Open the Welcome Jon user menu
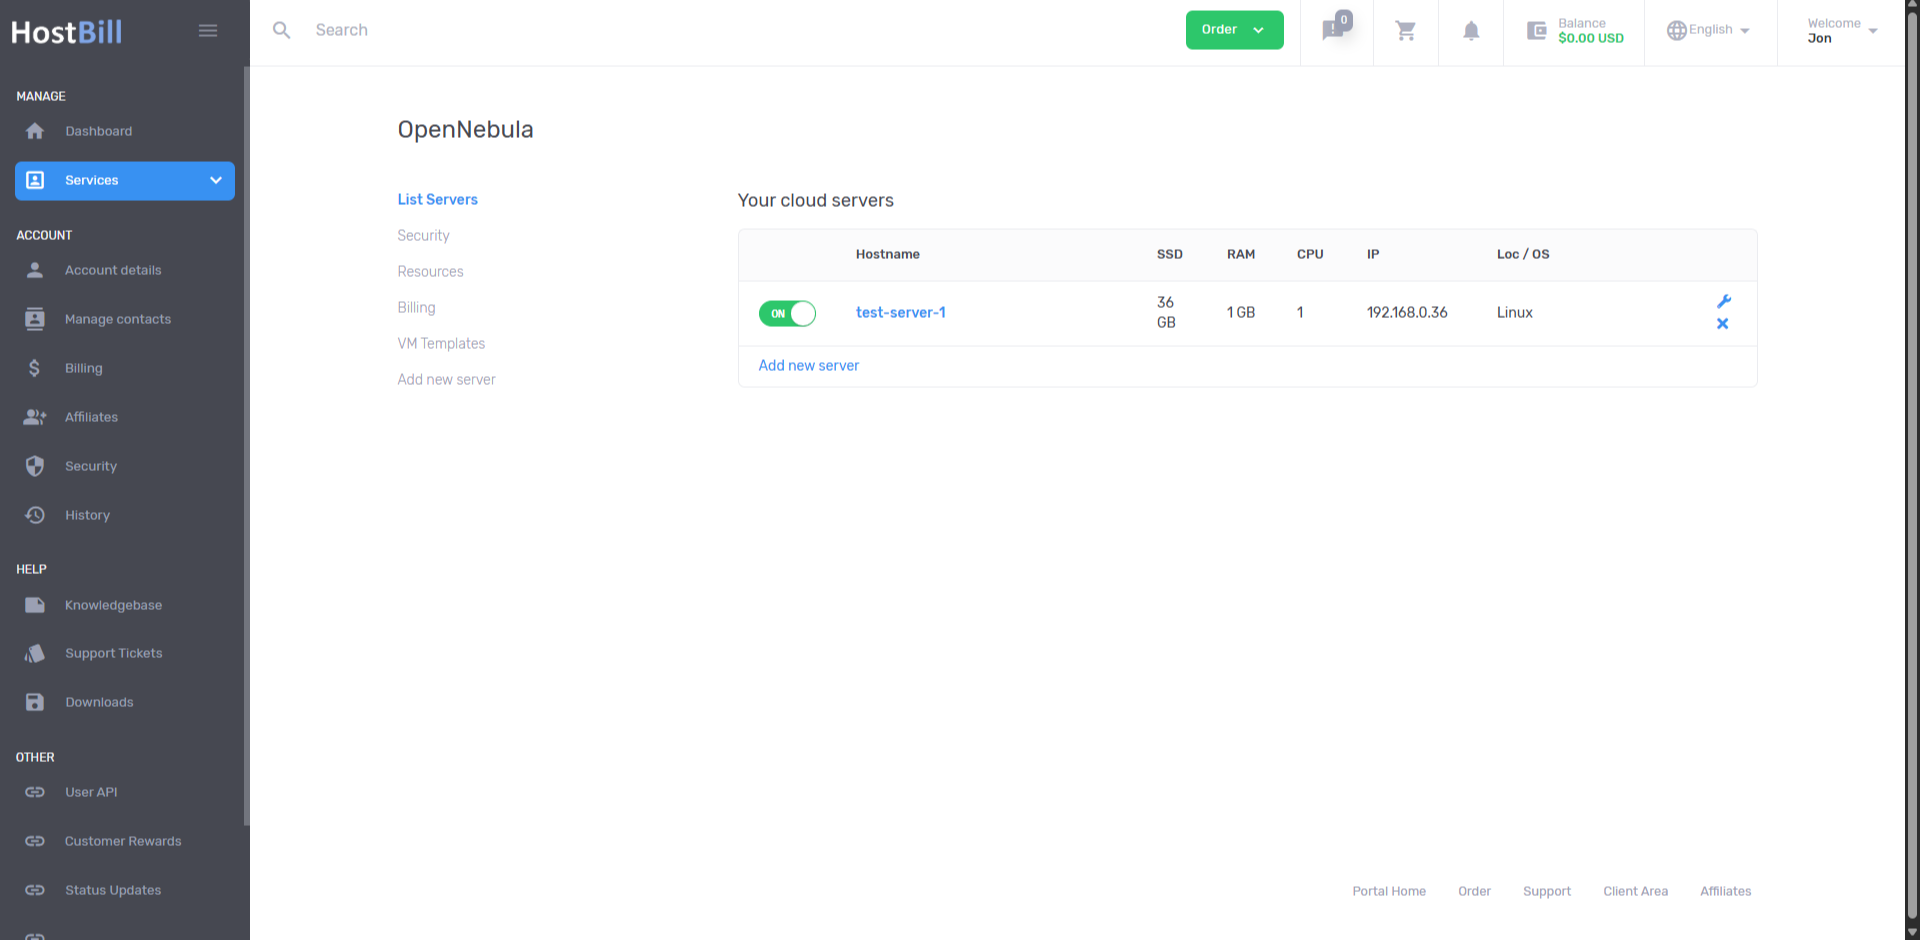Screen dimensions: 1920x940 1842,31
